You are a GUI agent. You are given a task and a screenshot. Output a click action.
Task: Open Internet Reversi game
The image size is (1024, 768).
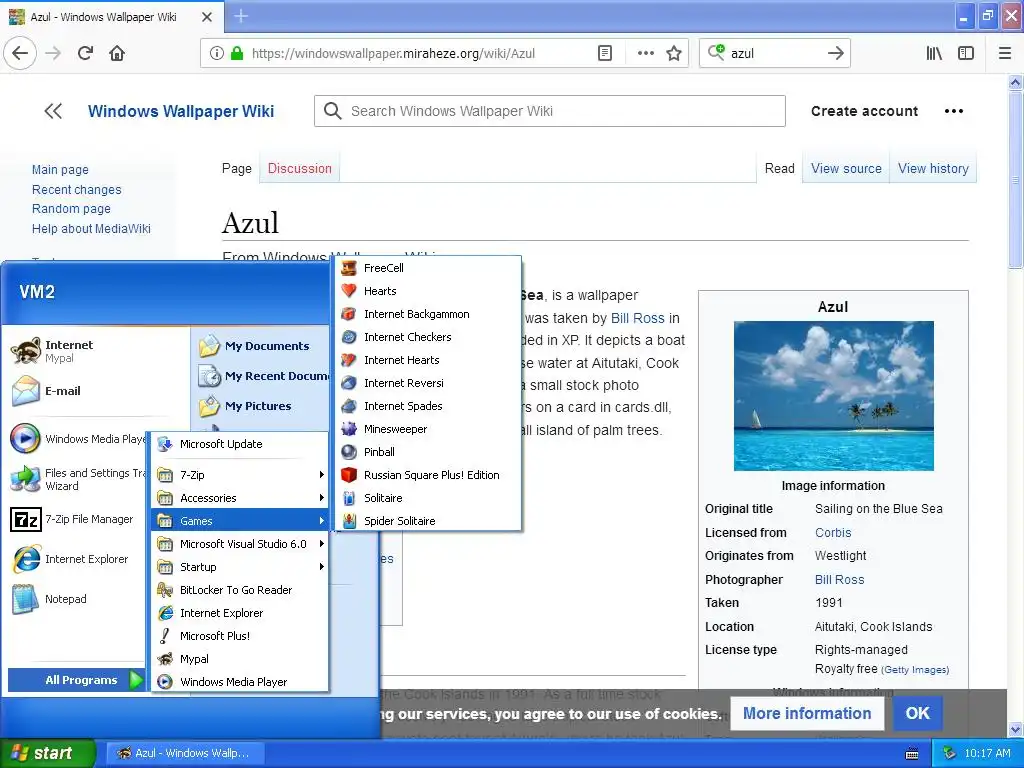(428, 383)
